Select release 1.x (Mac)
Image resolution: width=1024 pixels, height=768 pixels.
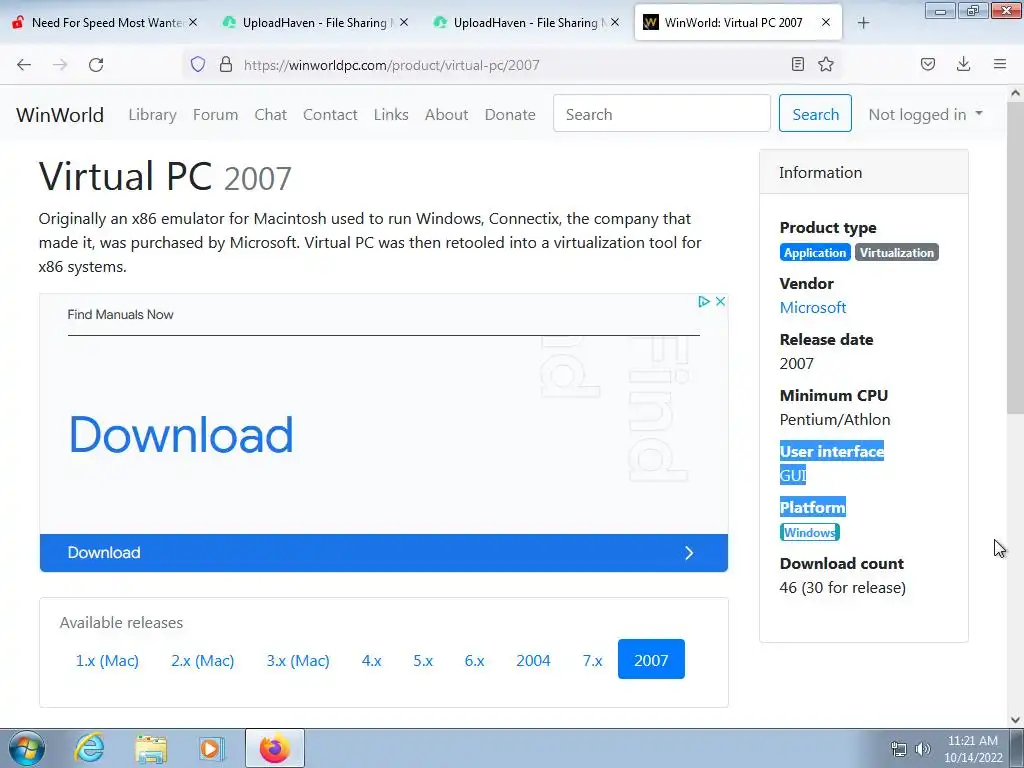(107, 660)
